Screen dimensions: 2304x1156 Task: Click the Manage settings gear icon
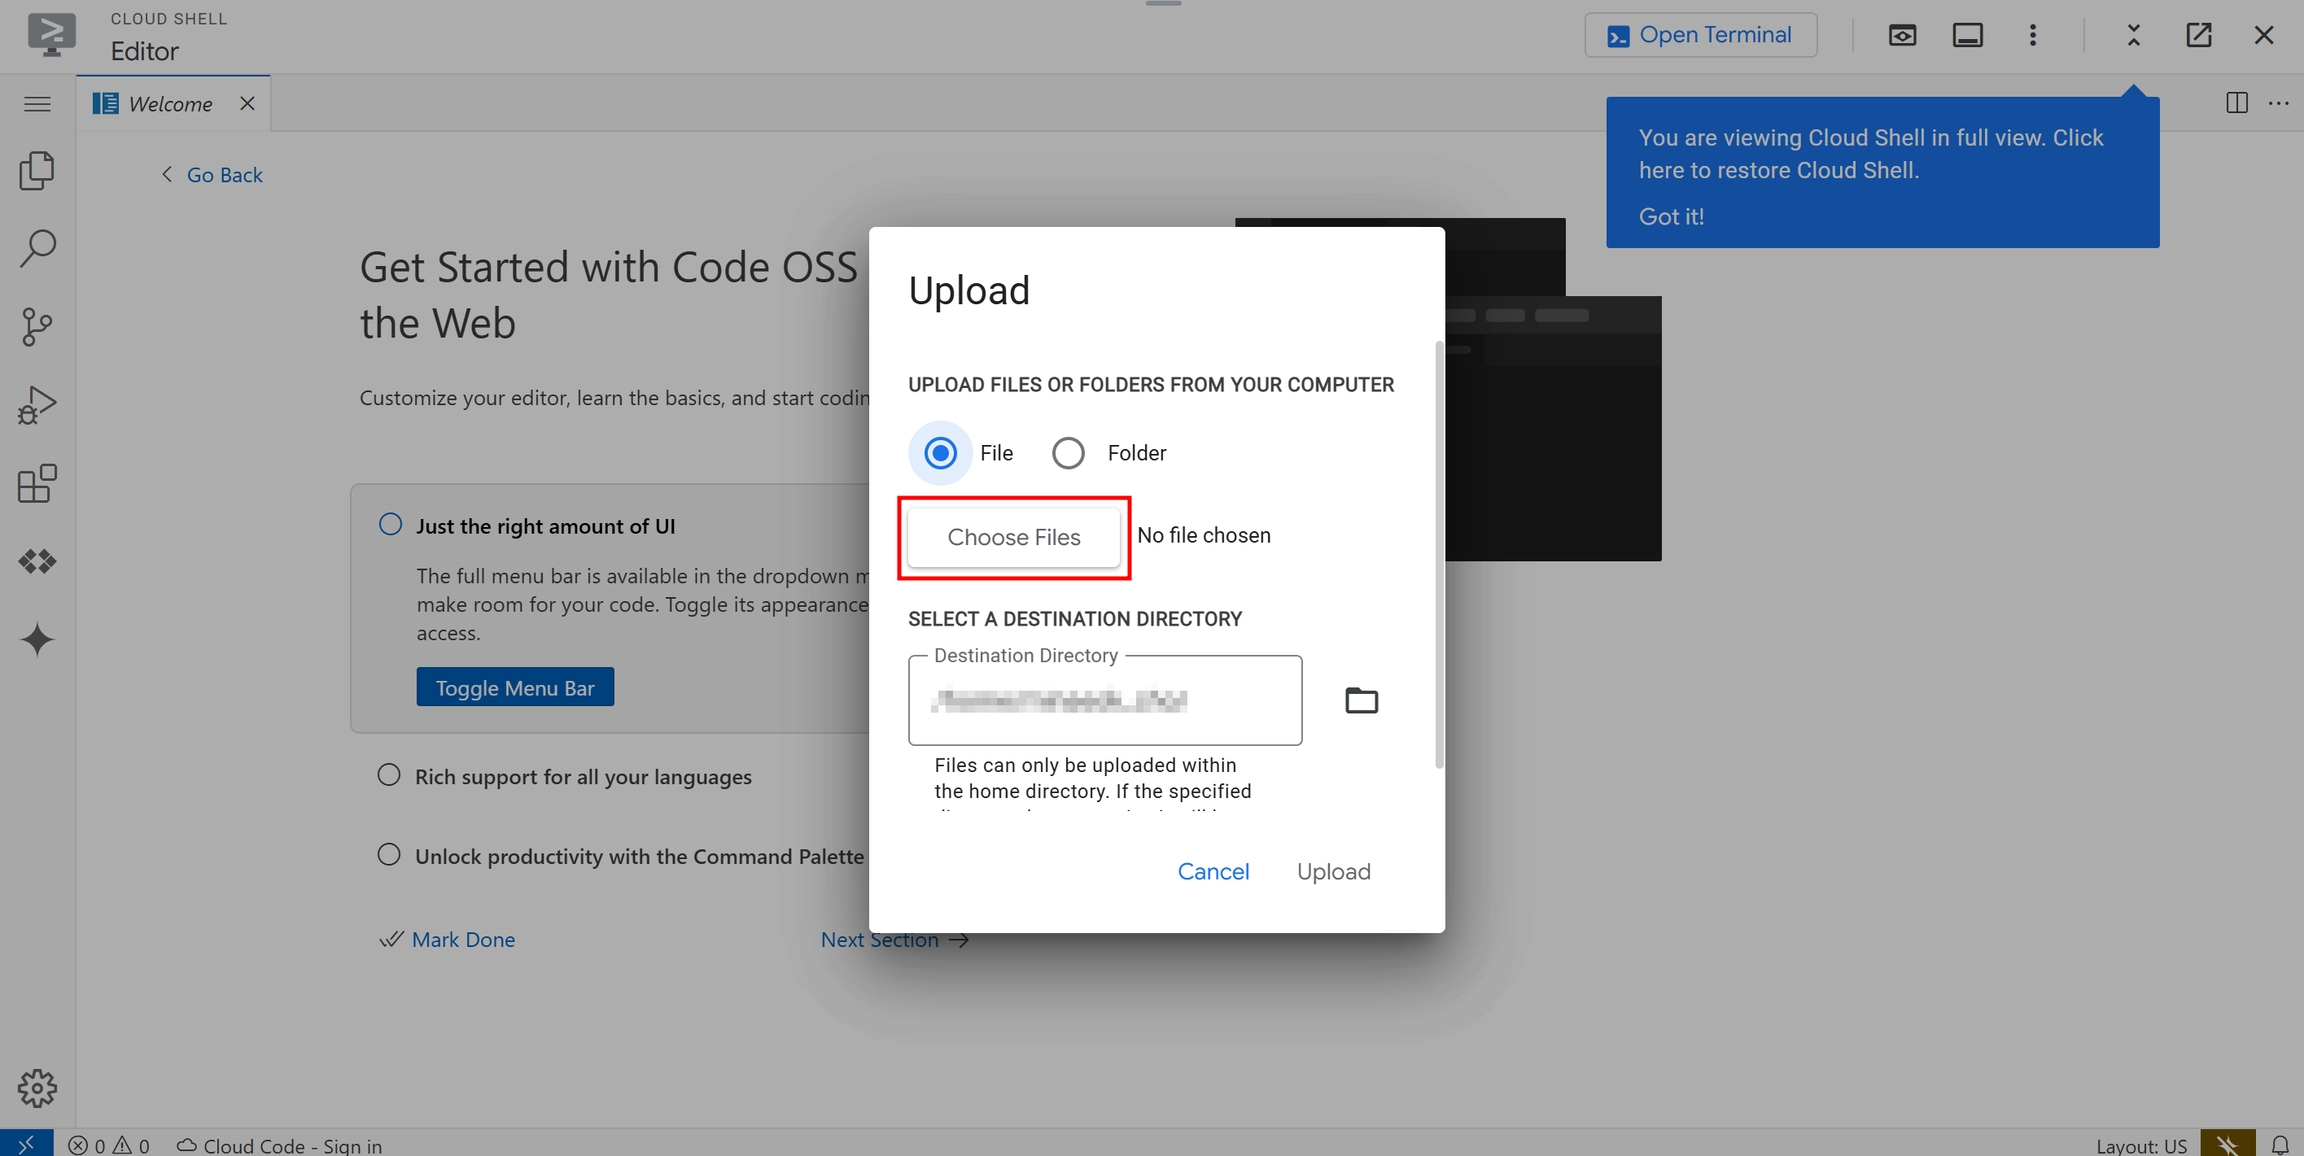pyautogui.click(x=37, y=1088)
